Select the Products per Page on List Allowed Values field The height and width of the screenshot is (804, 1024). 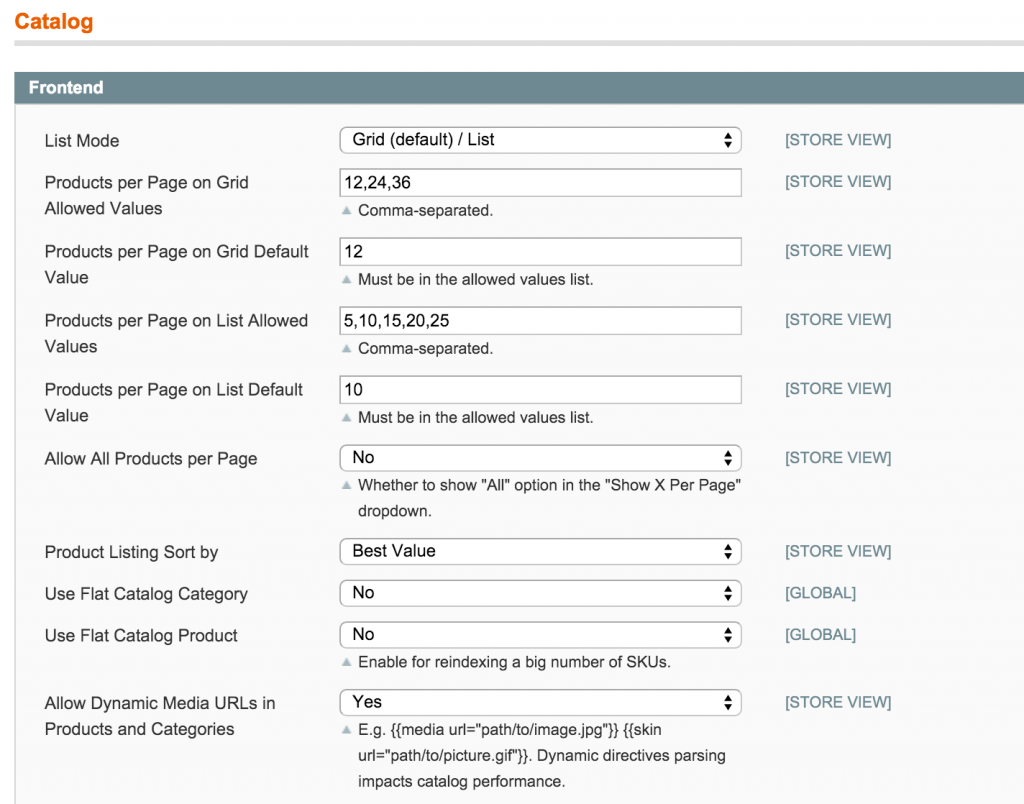(540, 320)
